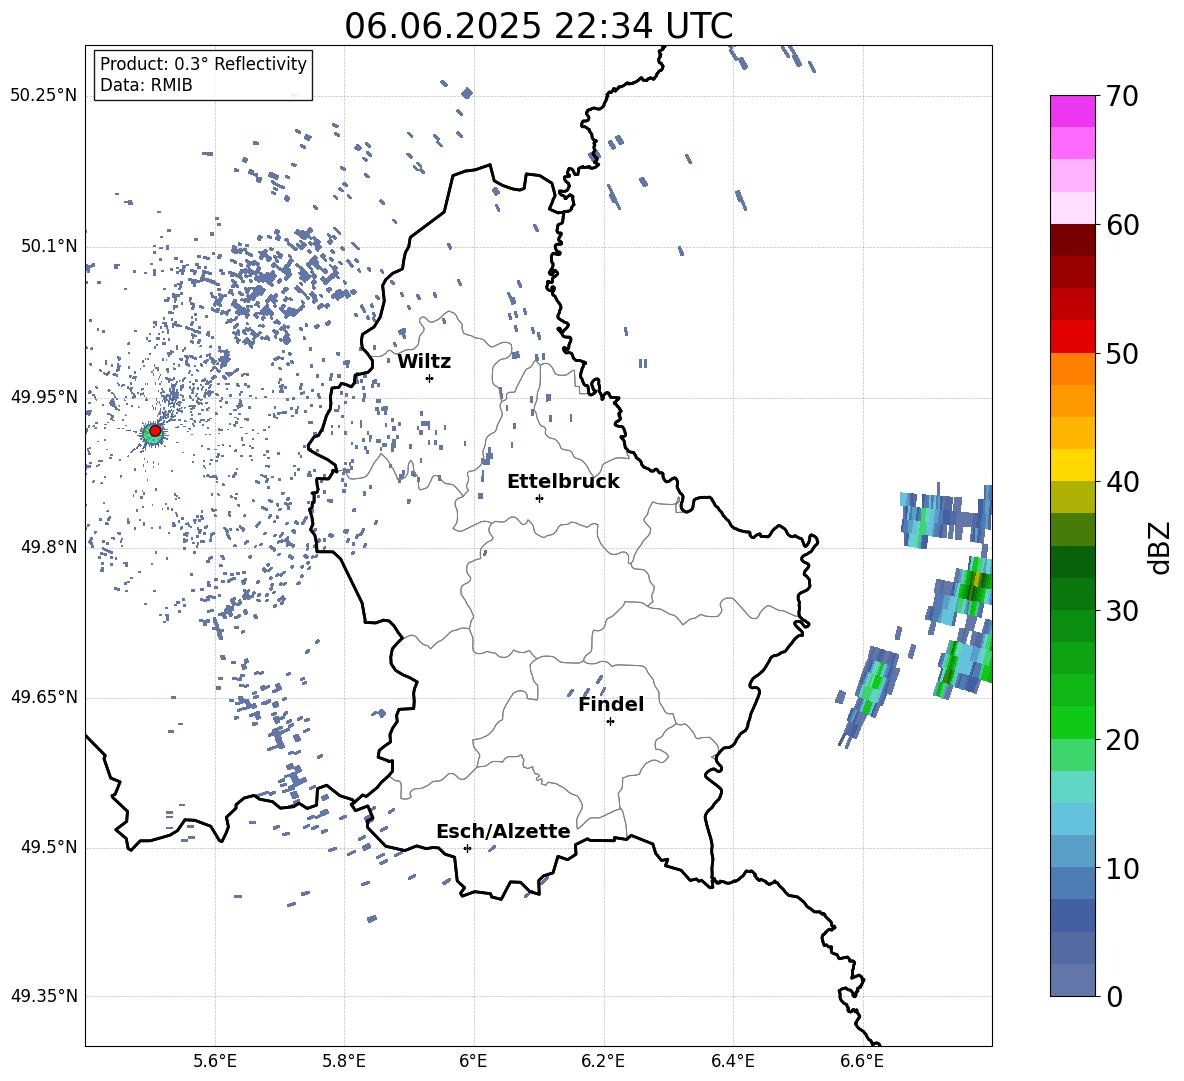This screenshot has height=1081, width=1184.
Task: Click the longitude label '6.2°E'
Action: (603, 1061)
